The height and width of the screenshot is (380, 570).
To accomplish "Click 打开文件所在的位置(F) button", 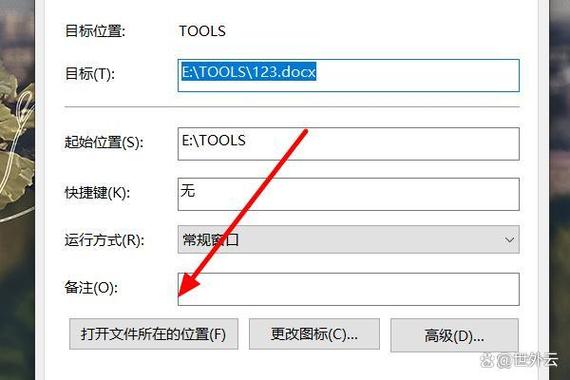I will (x=154, y=334).
